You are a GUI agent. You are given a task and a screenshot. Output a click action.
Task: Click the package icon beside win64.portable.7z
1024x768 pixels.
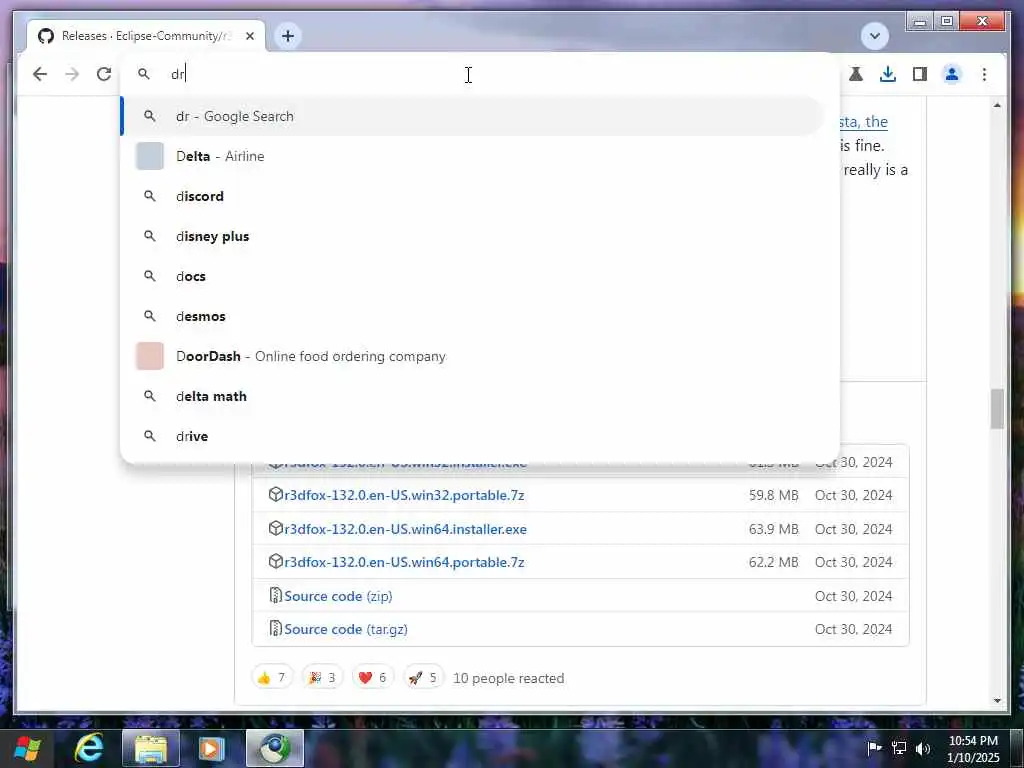[x=276, y=562]
